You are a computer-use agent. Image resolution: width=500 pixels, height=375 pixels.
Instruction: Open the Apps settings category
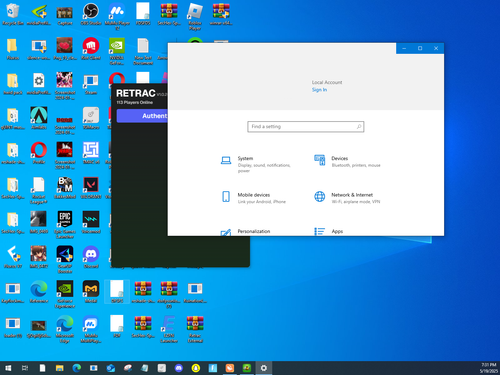(329, 231)
